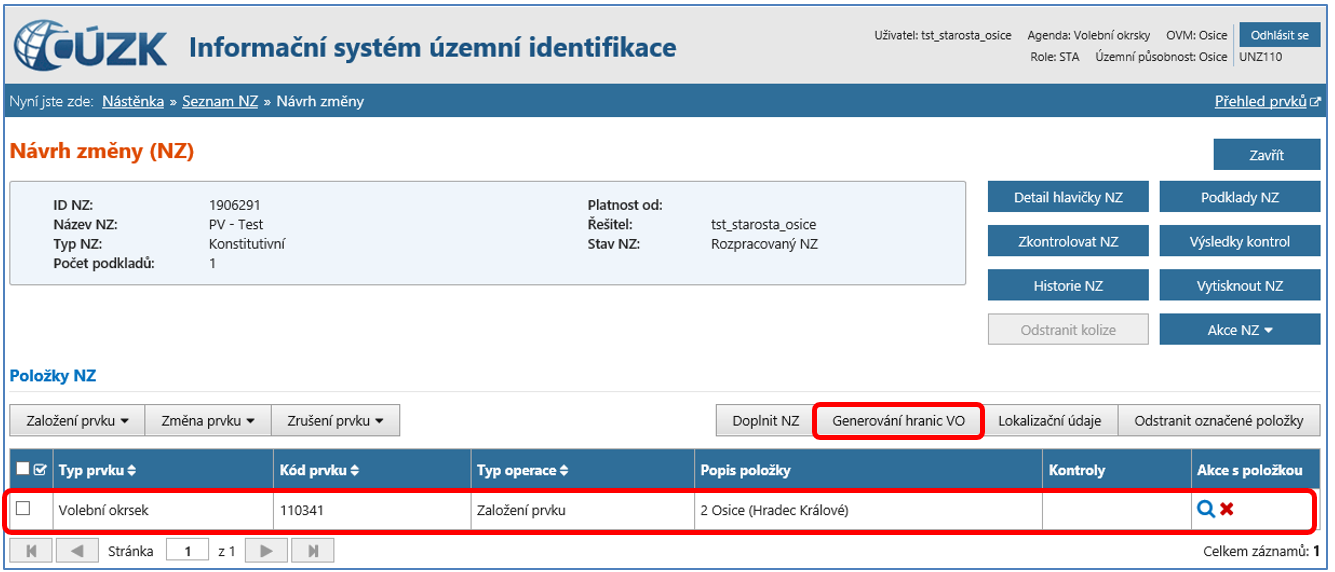The image size is (1335, 572).
Task: Open the Založení prvku dropdown
Action: (77, 421)
